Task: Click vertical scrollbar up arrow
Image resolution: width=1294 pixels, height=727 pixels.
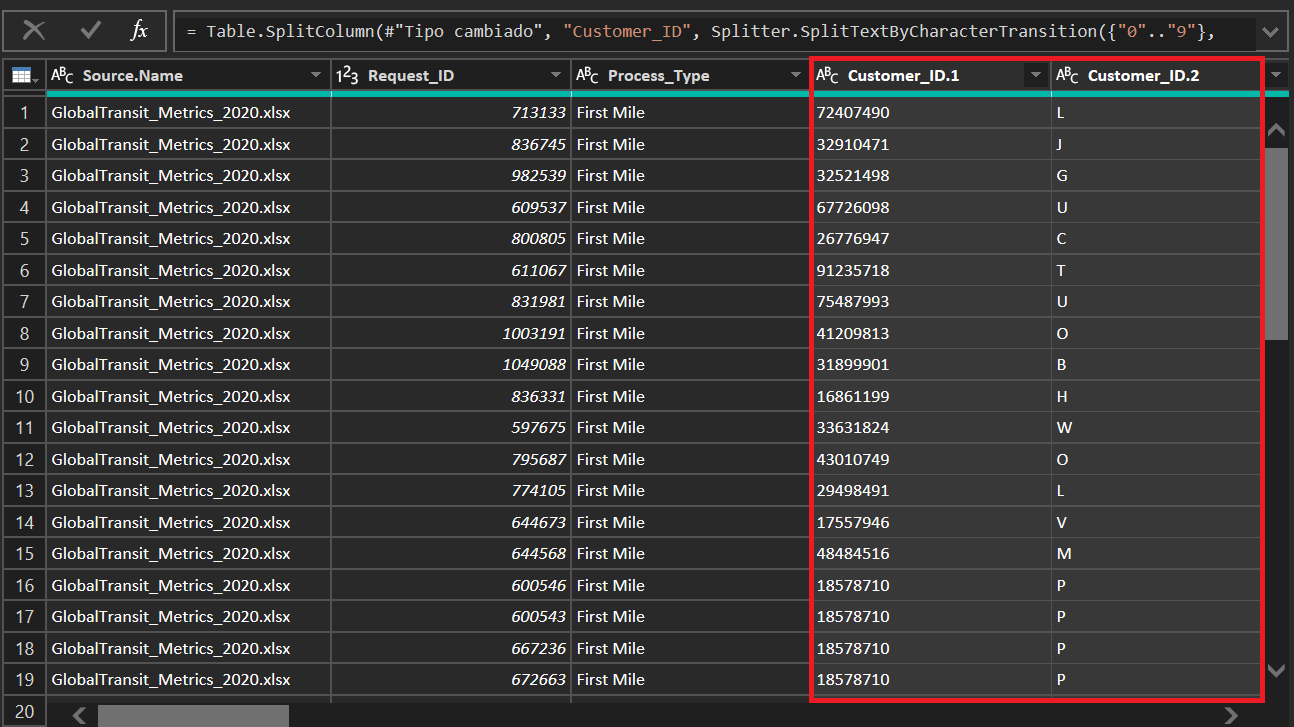Action: tap(1276, 130)
